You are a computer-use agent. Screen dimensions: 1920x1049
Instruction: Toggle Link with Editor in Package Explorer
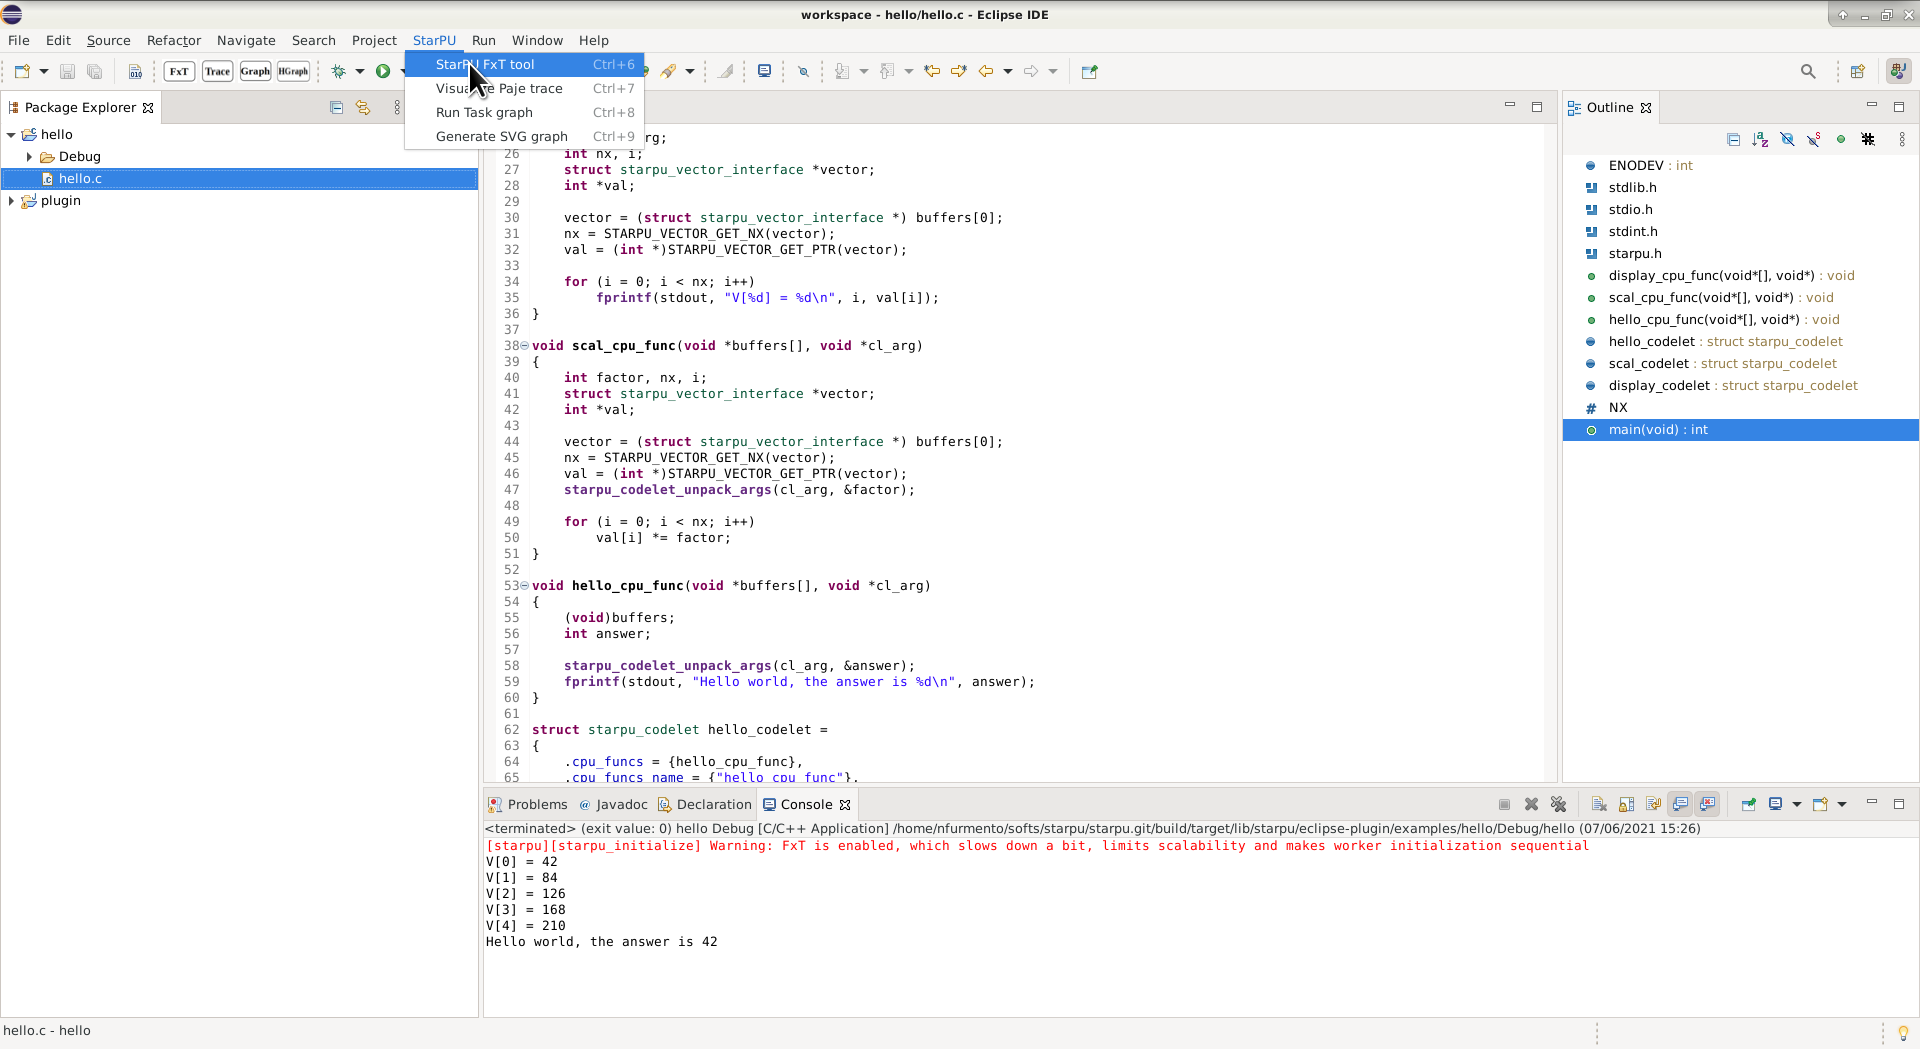363,107
